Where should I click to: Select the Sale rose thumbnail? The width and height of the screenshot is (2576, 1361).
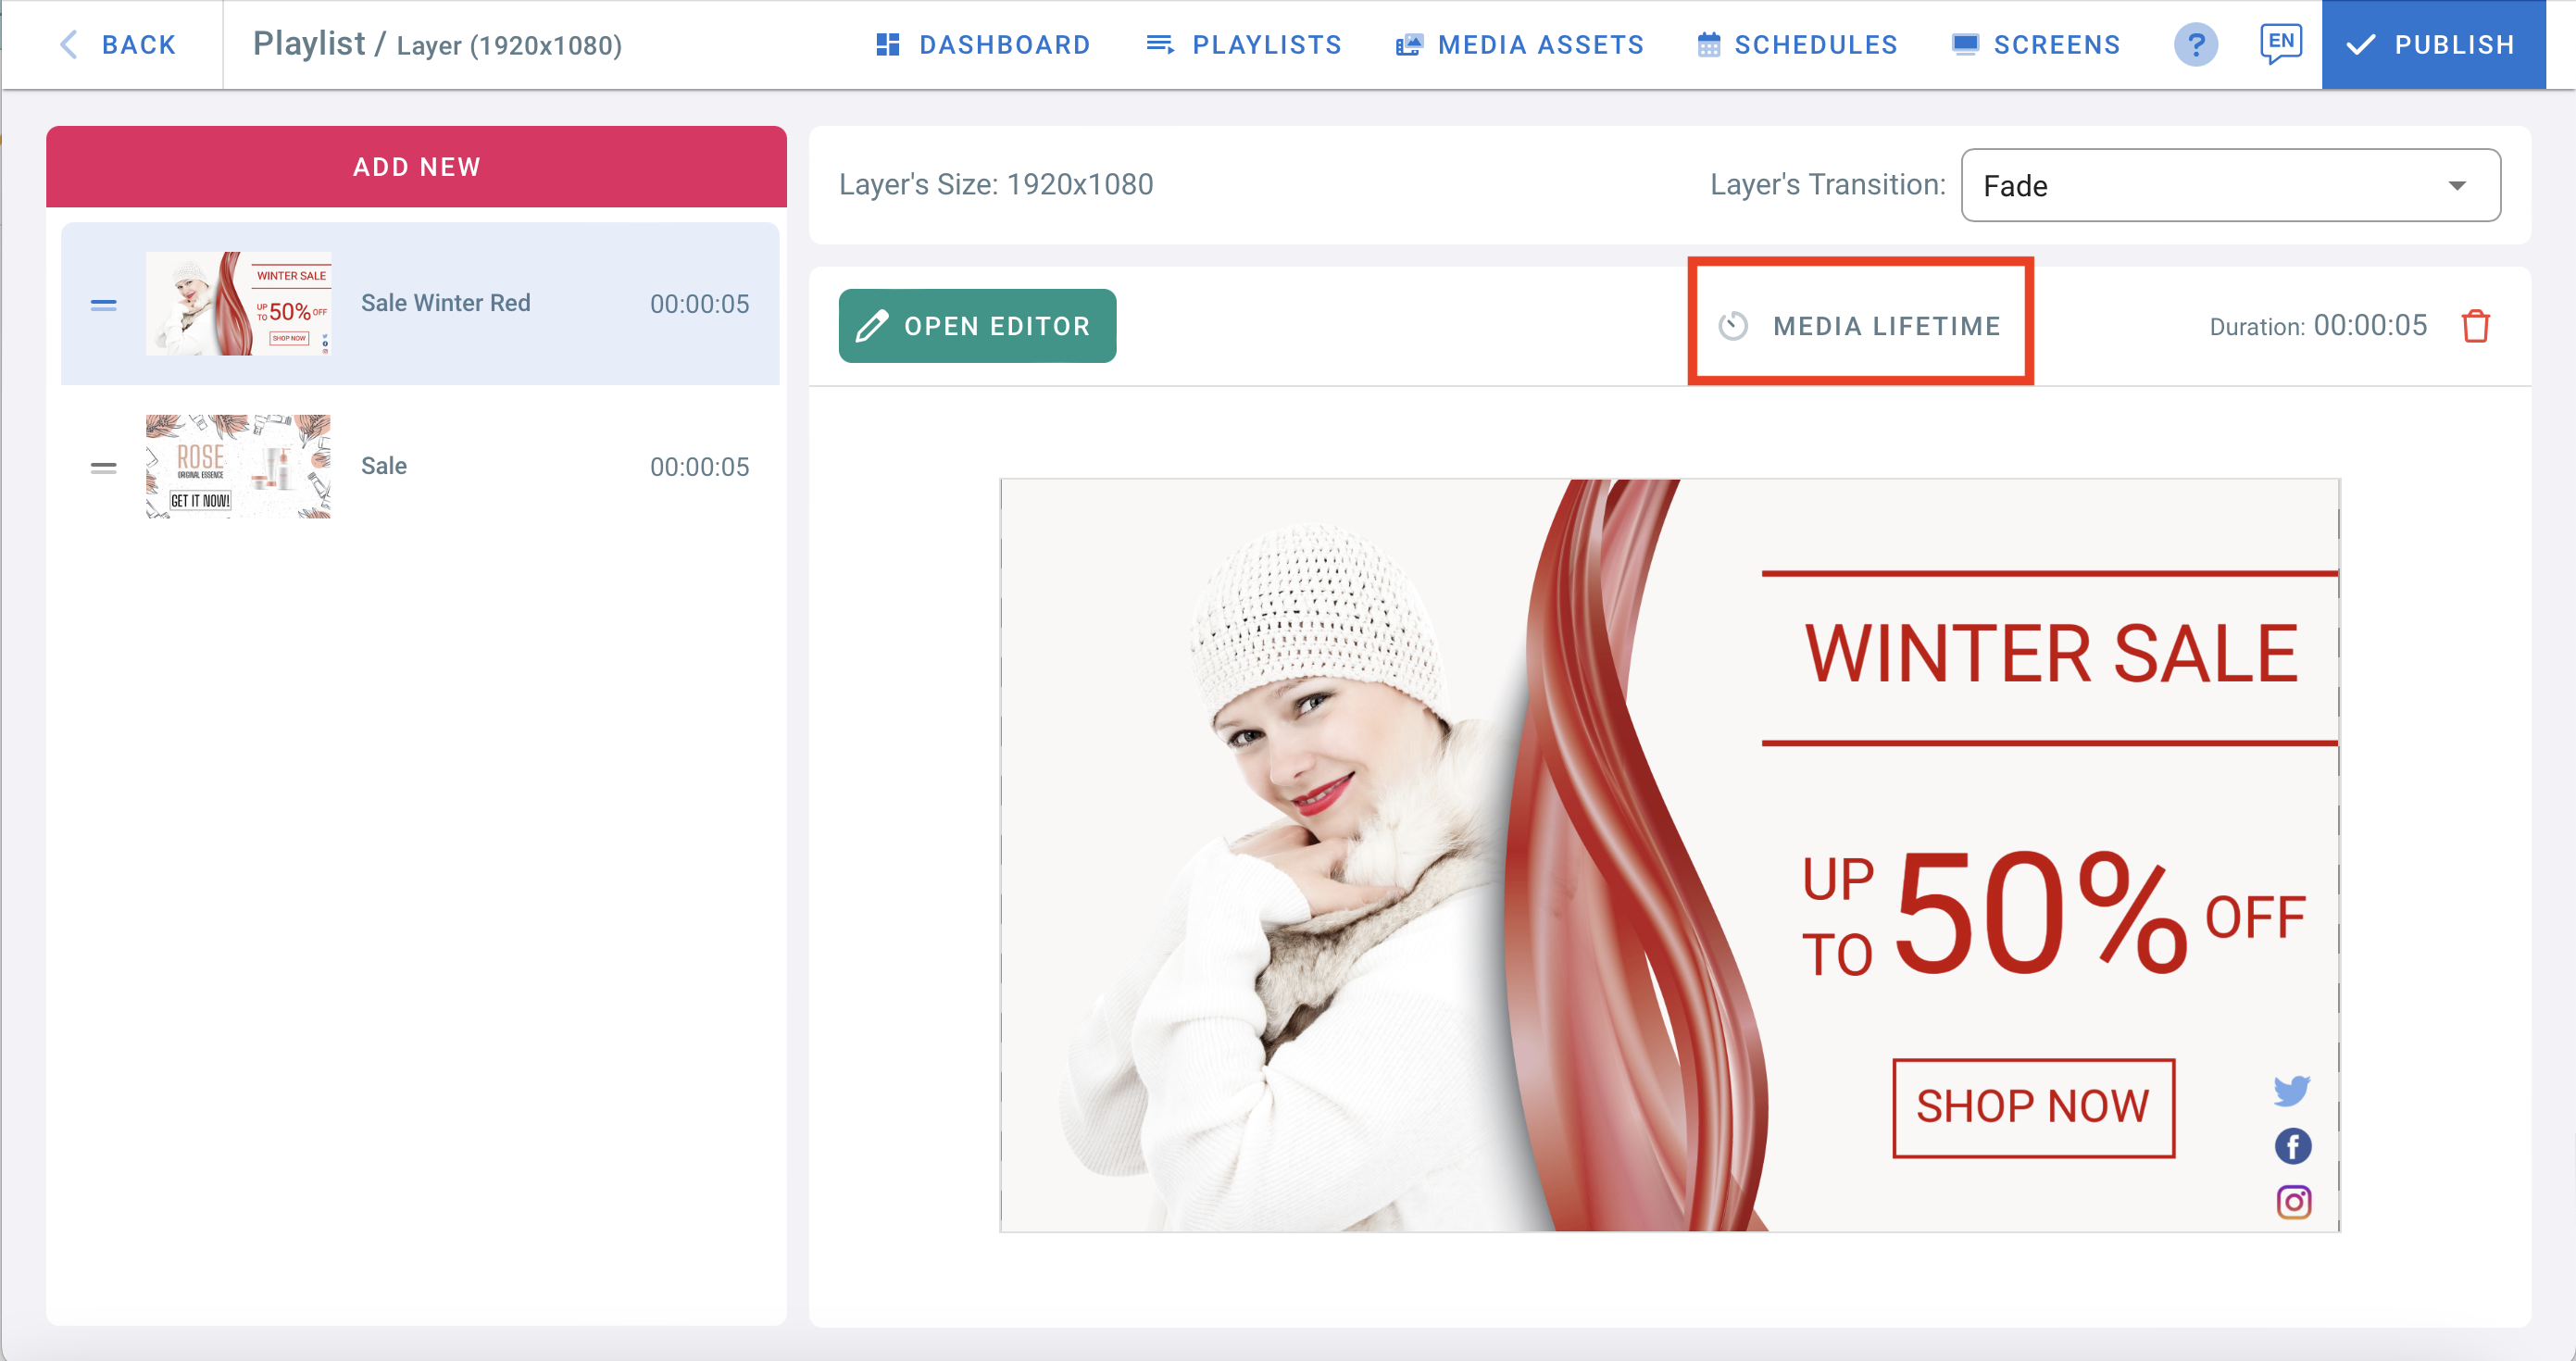(238, 467)
